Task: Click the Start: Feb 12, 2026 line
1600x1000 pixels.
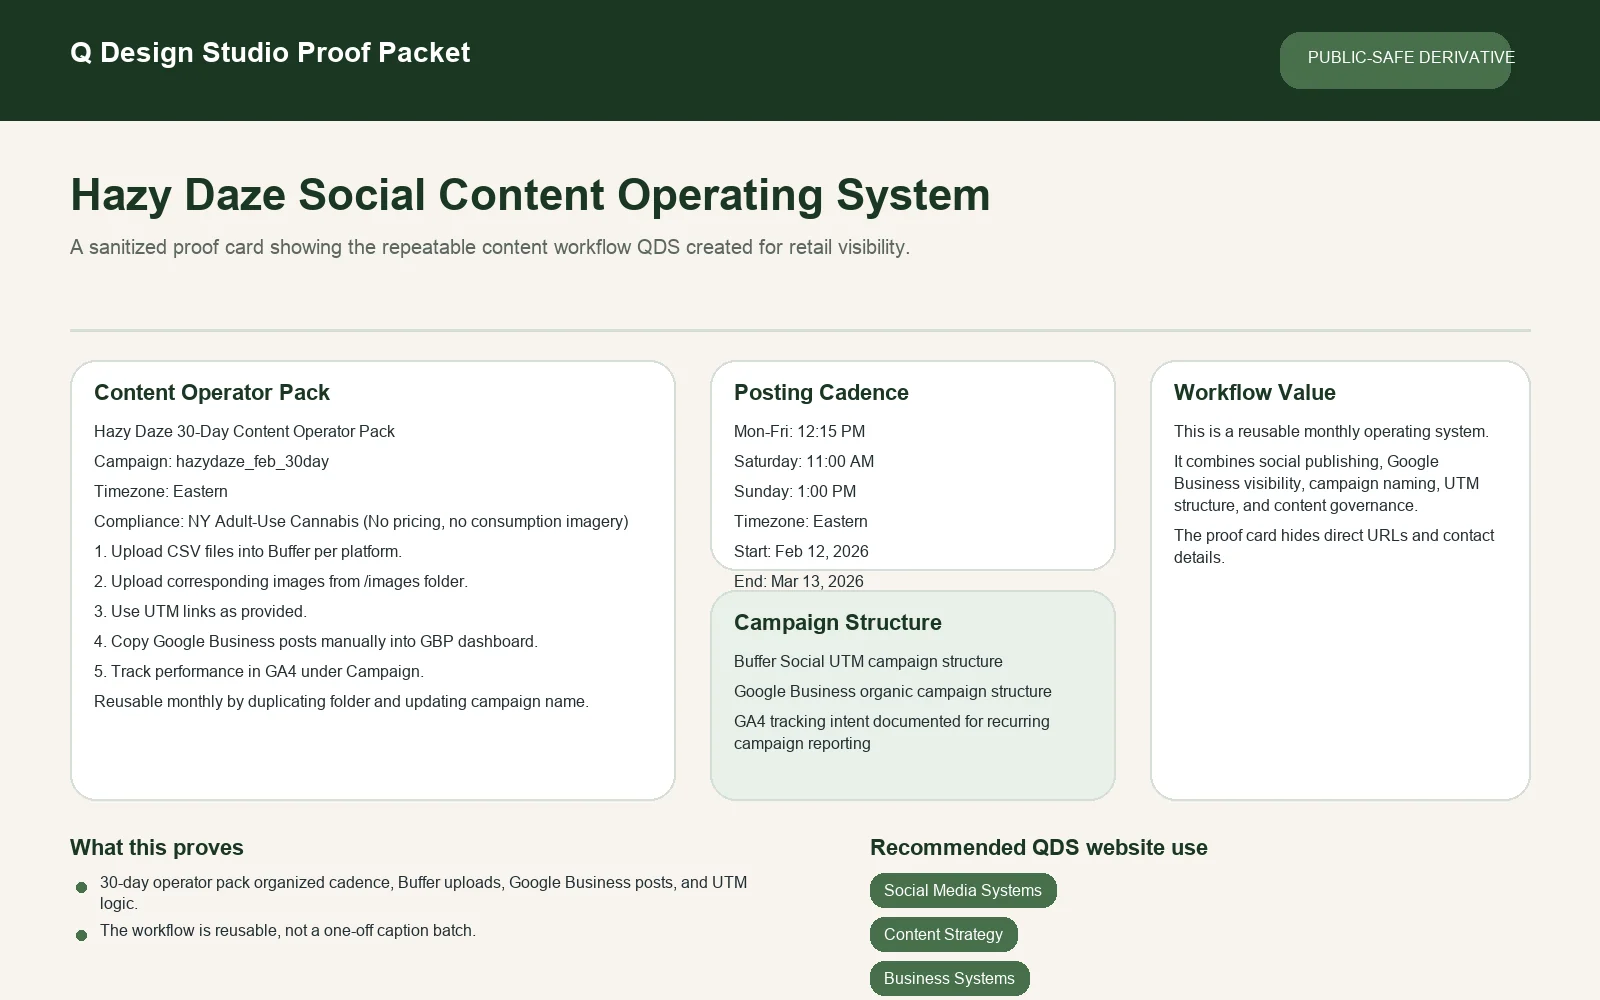Action: [801, 551]
